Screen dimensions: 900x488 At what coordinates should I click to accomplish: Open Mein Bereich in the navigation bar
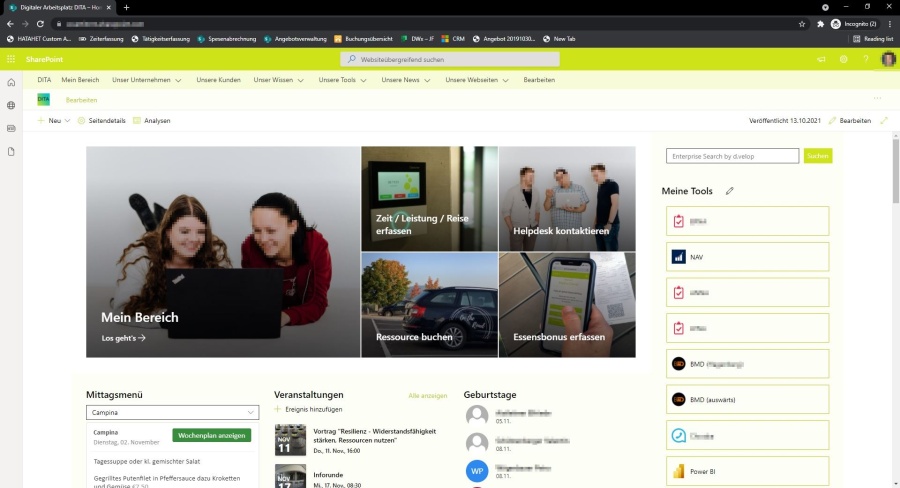80,80
